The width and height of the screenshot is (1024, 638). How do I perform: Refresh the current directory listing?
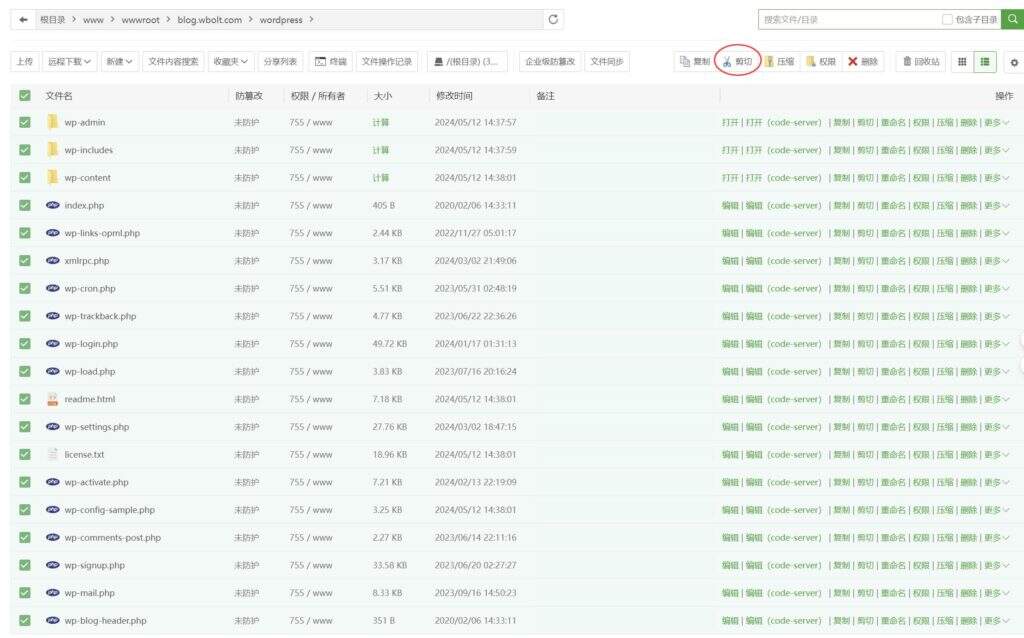point(553,20)
